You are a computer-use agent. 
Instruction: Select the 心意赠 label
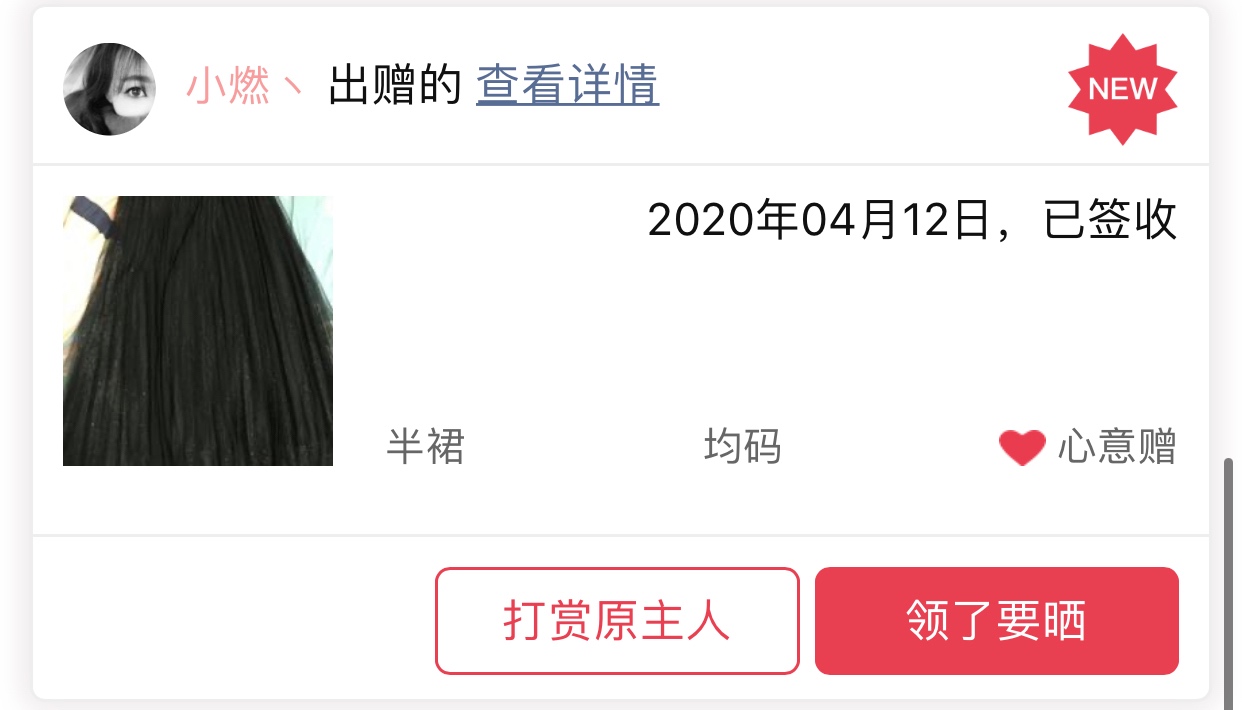[x=1117, y=447]
